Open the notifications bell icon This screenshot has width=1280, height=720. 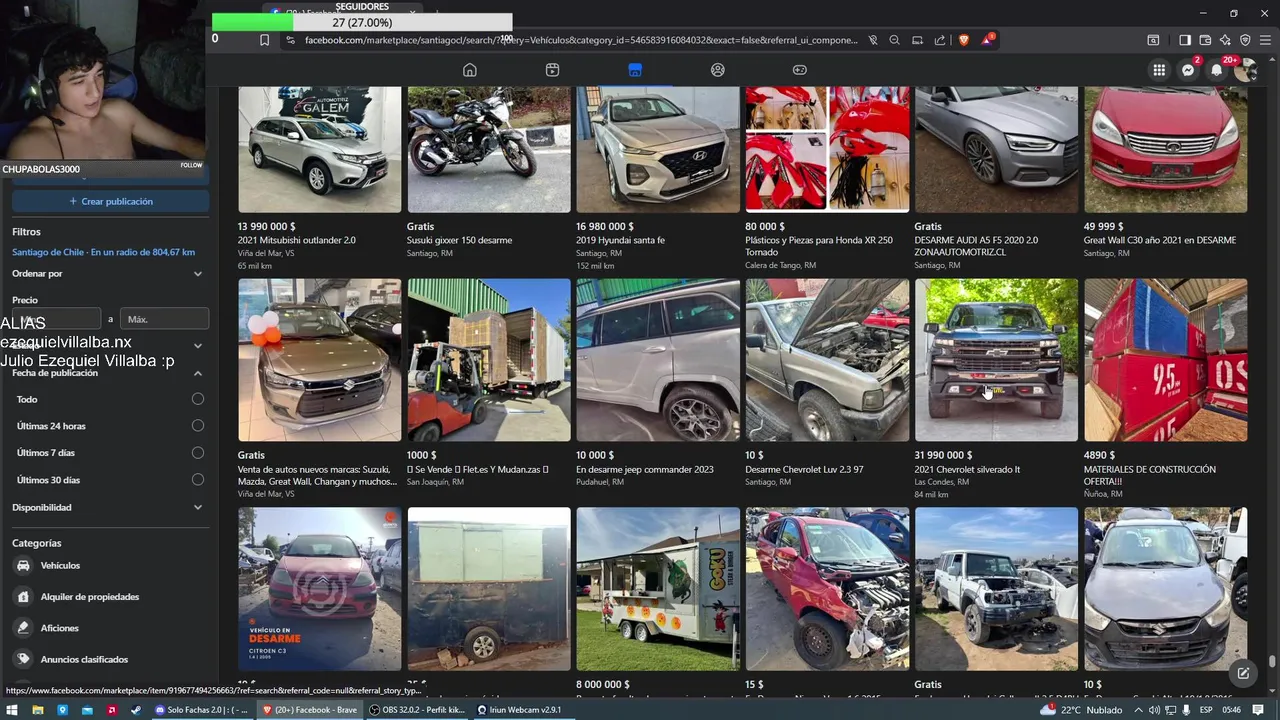tap(1217, 70)
